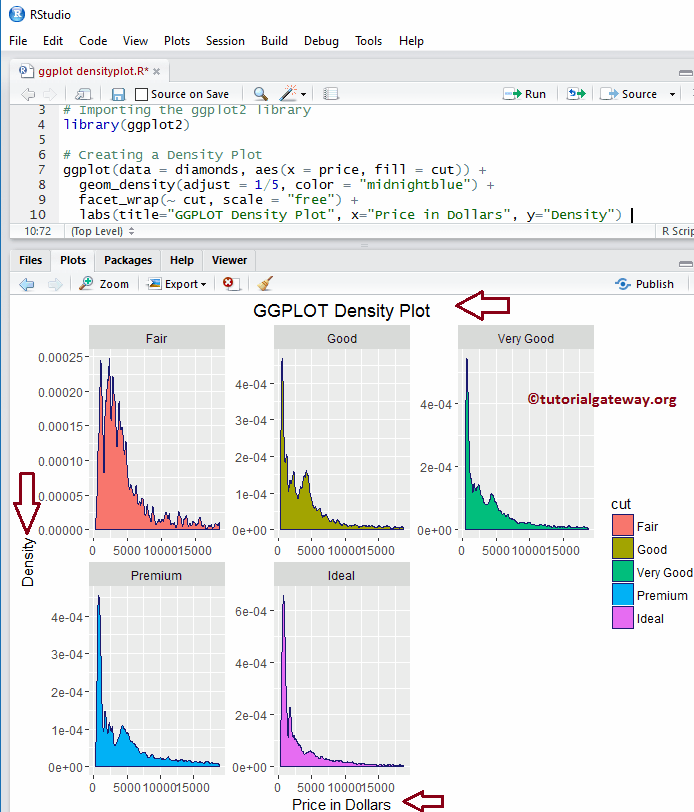The width and height of the screenshot is (694, 812).
Task: Click the Premium facet panel header
Action: (x=157, y=574)
